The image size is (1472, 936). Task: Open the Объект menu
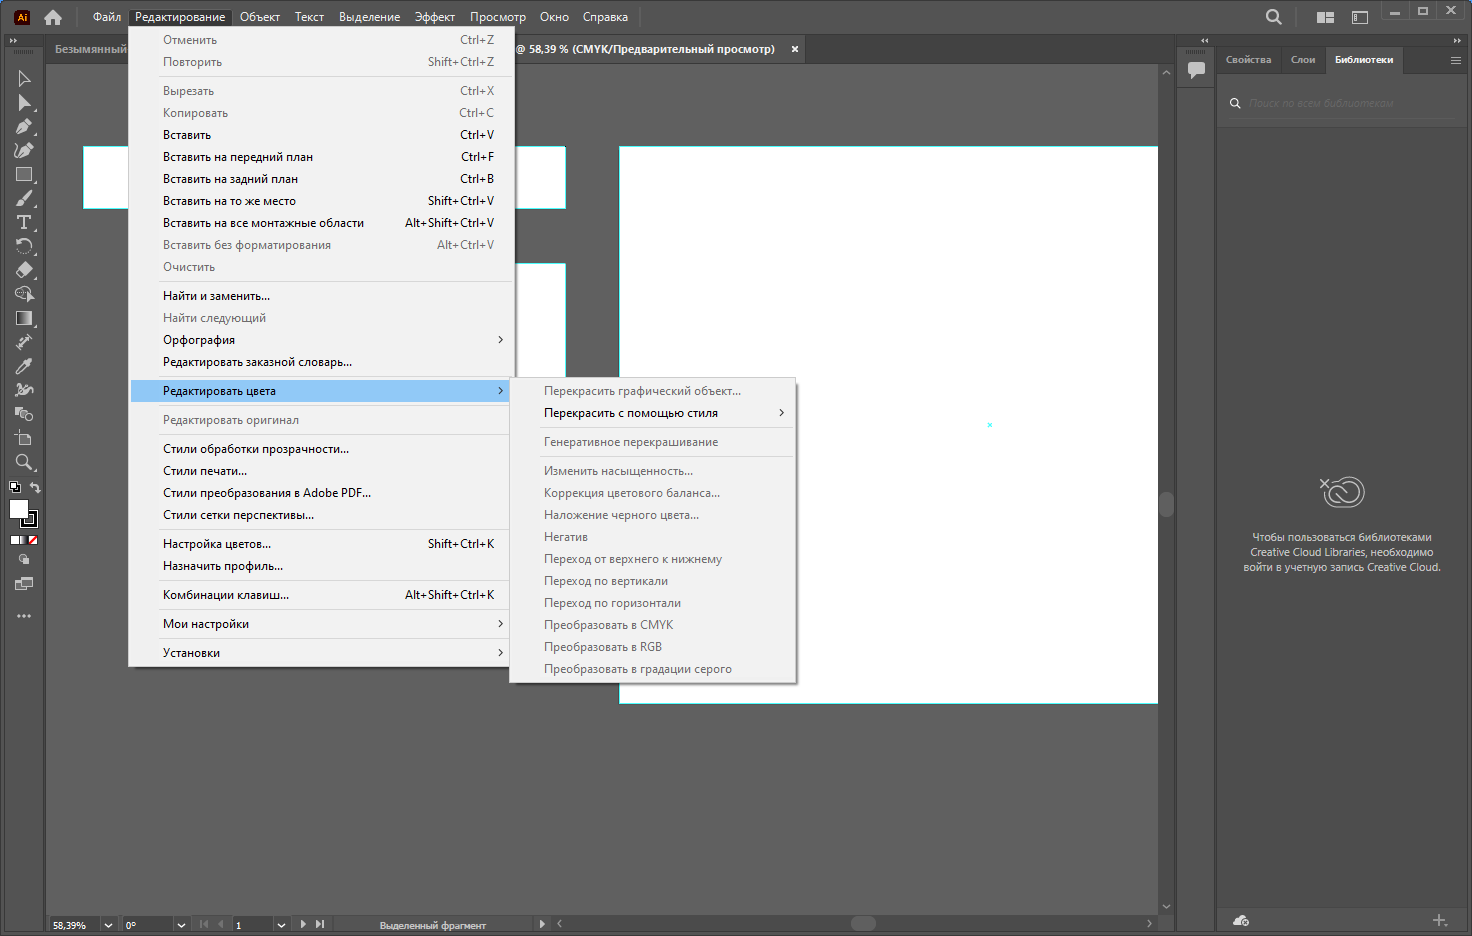coord(259,17)
